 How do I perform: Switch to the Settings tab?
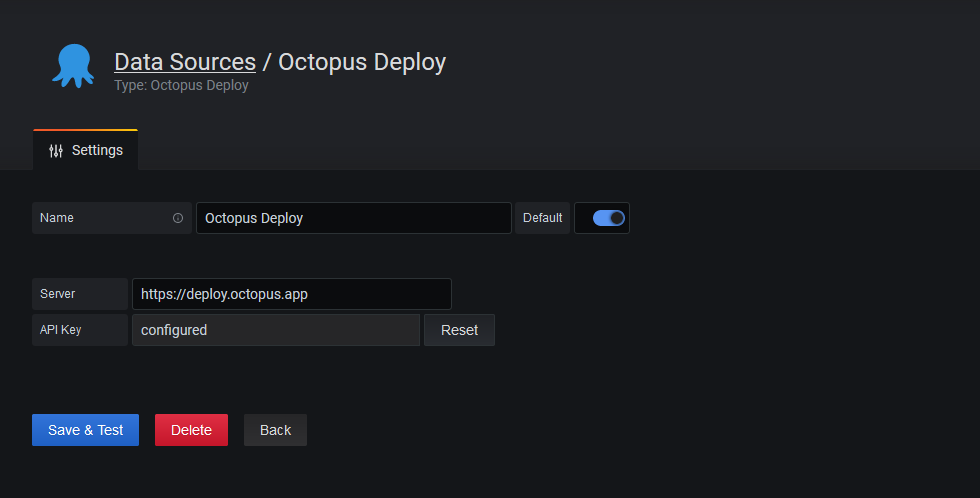pyautogui.click(x=86, y=151)
